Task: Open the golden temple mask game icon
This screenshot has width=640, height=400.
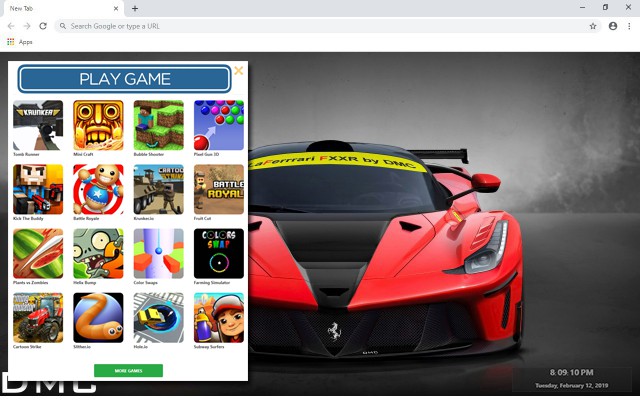Action: coord(98,125)
